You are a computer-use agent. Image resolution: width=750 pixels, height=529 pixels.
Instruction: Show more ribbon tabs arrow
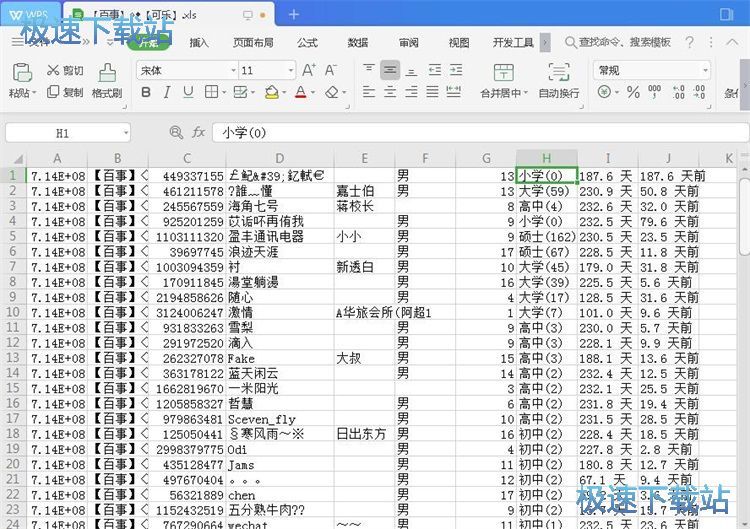[545, 43]
